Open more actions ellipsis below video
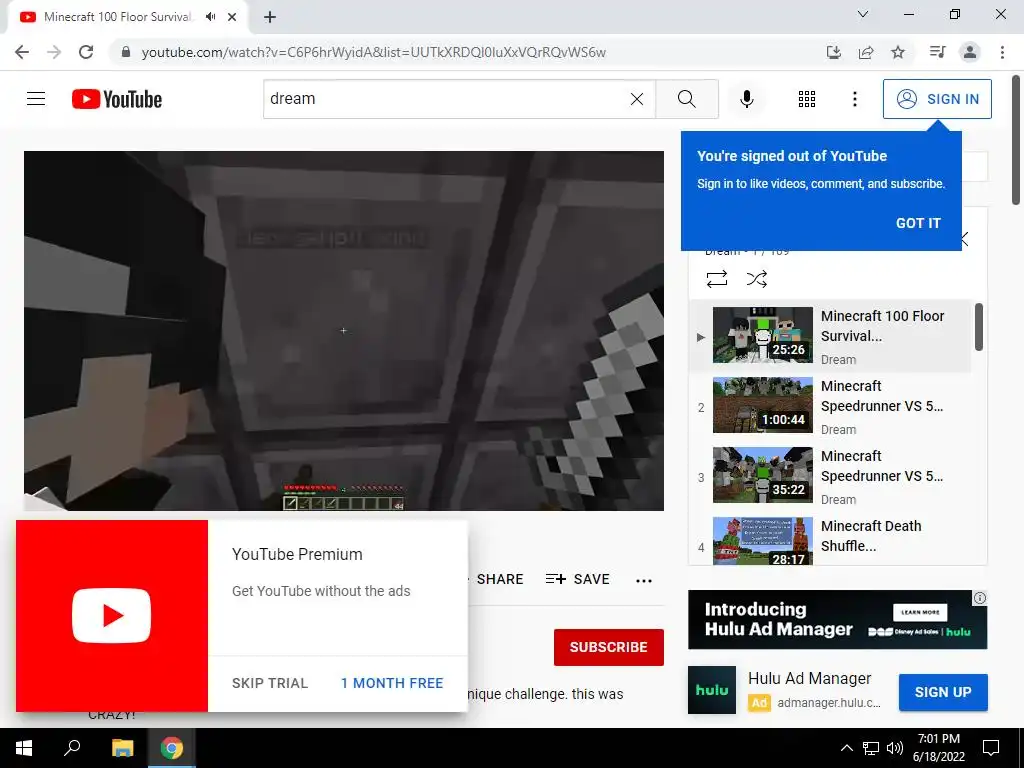 [x=644, y=580]
